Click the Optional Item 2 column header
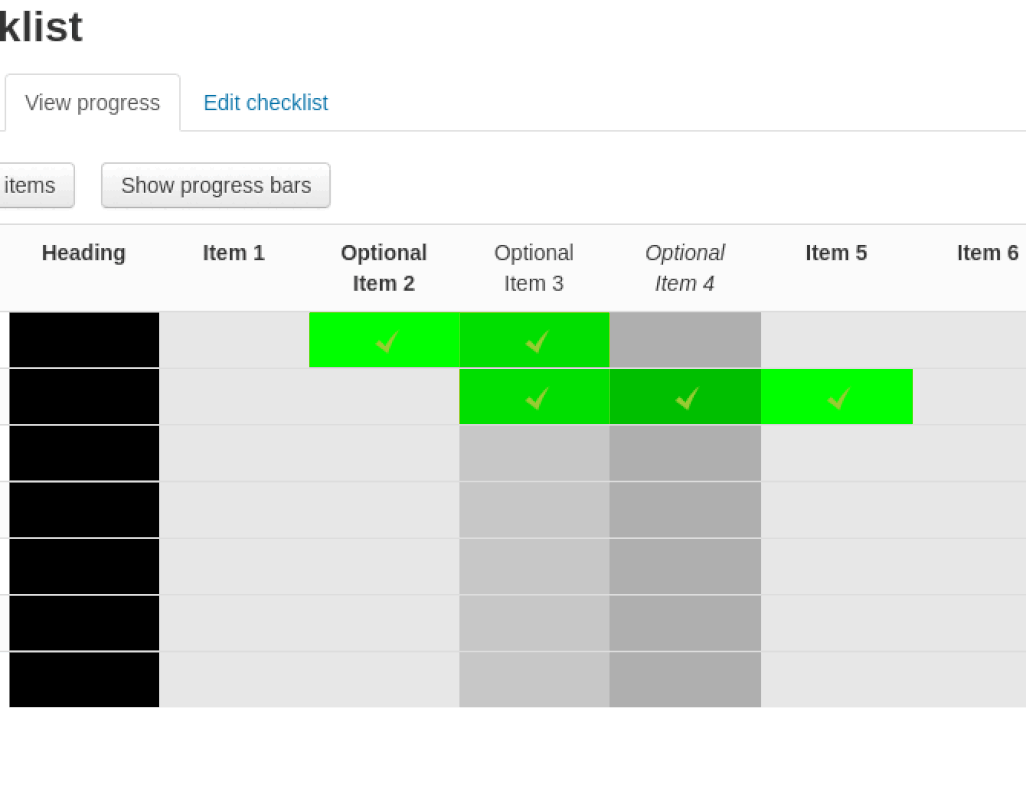This screenshot has height=790, width=1026. pos(384,267)
